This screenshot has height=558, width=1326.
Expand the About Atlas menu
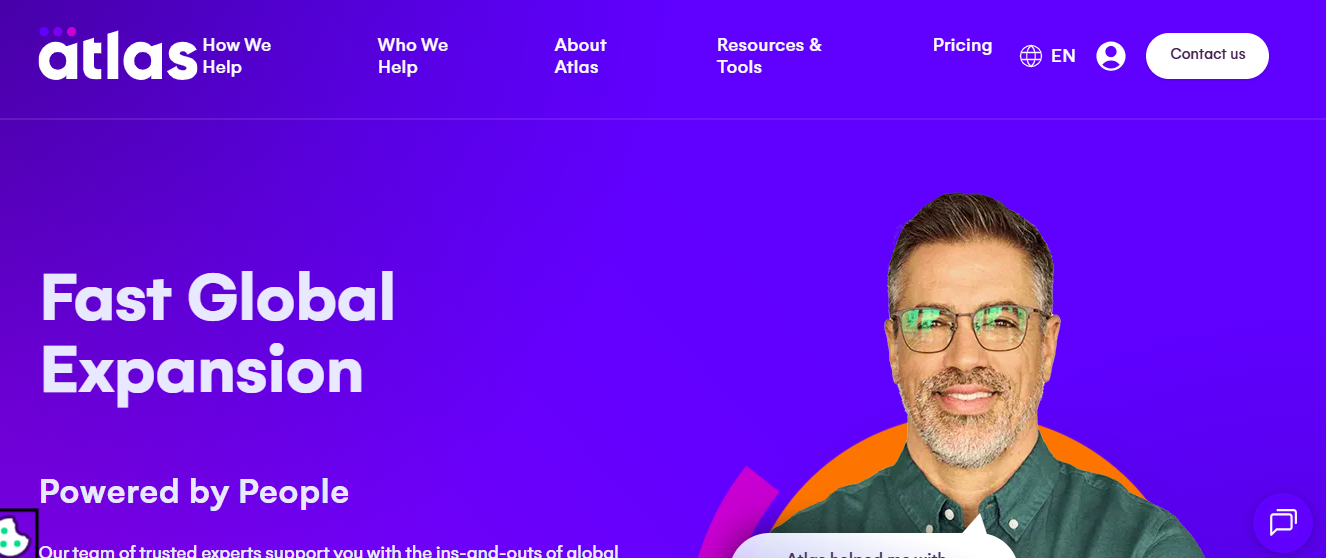click(x=581, y=56)
